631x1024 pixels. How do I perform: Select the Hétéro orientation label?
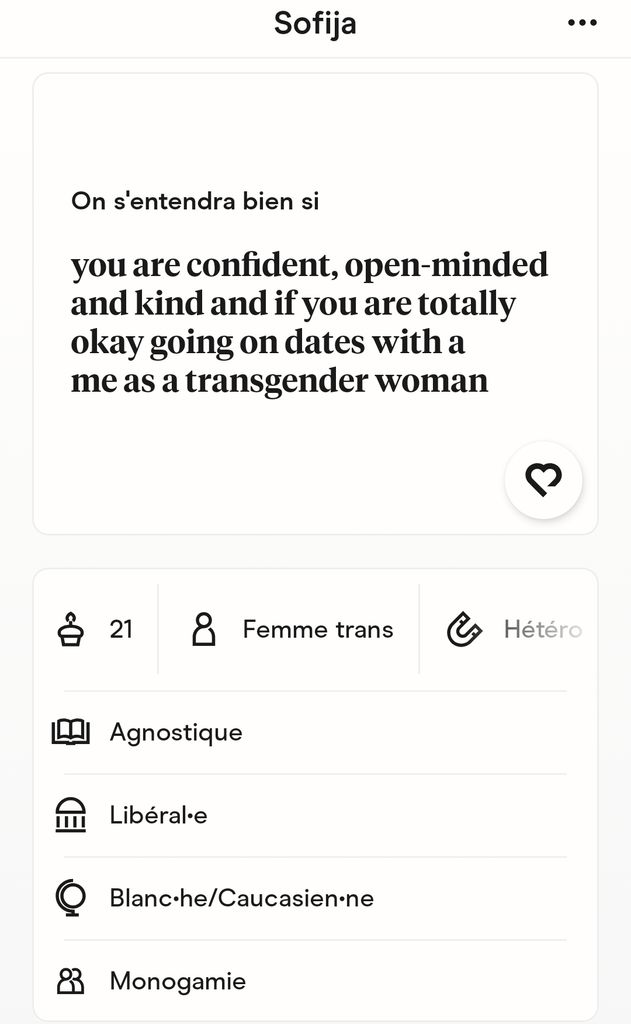(x=543, y=630)
